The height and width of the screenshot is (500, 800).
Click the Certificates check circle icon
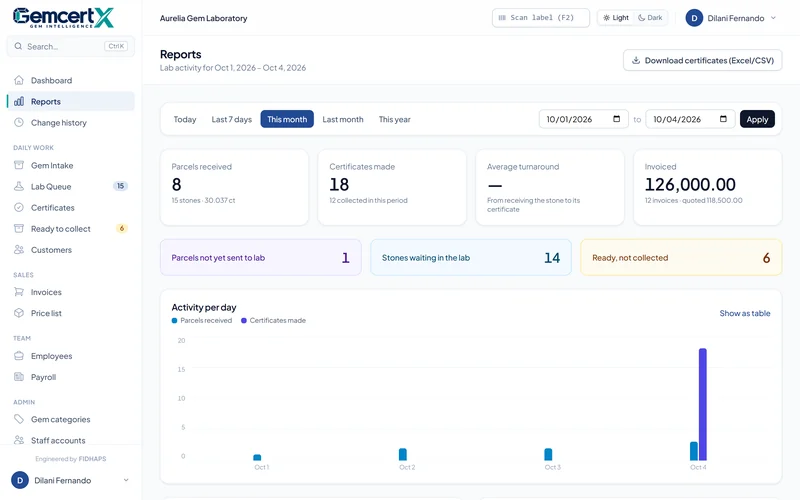(19, 208)
